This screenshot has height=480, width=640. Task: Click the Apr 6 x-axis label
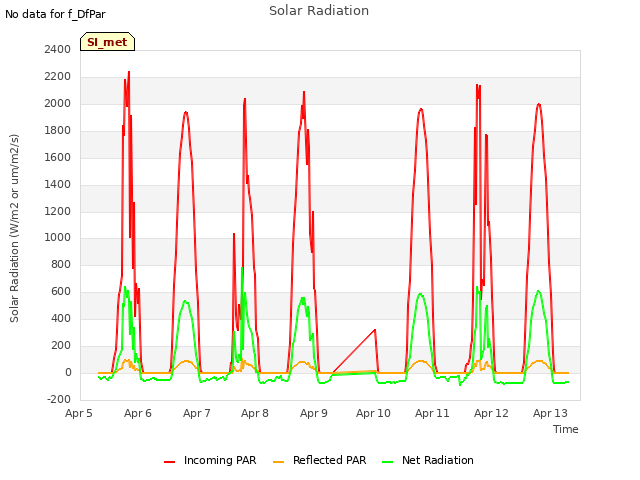point(138,413)
